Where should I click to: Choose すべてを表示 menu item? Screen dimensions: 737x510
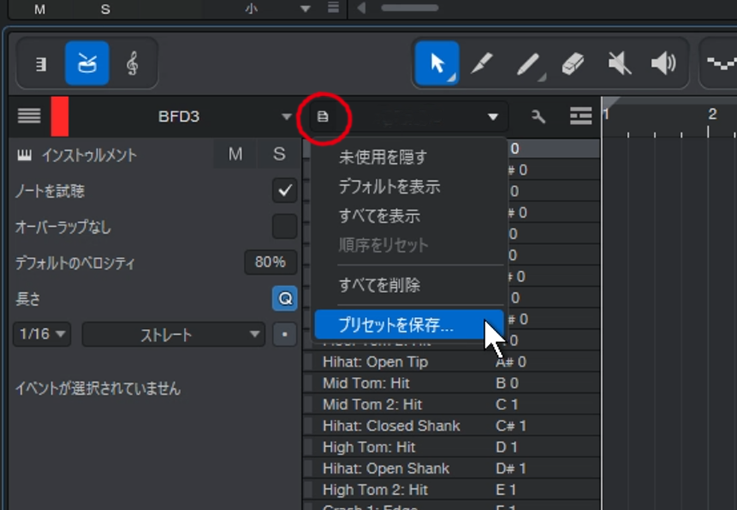[409, 216]
